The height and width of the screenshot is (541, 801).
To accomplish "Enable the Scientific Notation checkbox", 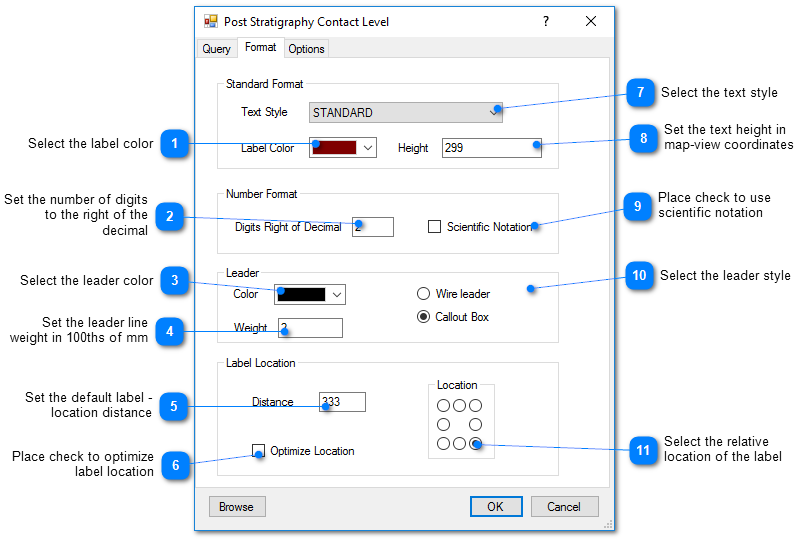I will click(434, 227).
